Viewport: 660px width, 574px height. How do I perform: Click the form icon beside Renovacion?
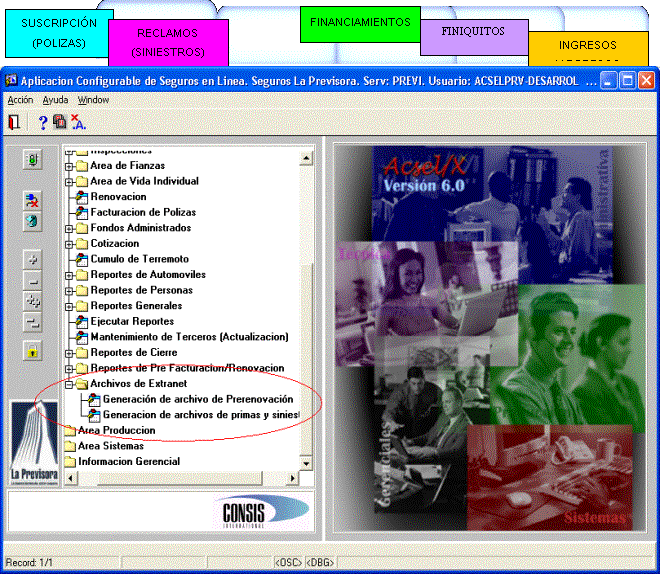pyautogui.click(x=82, y=197)
